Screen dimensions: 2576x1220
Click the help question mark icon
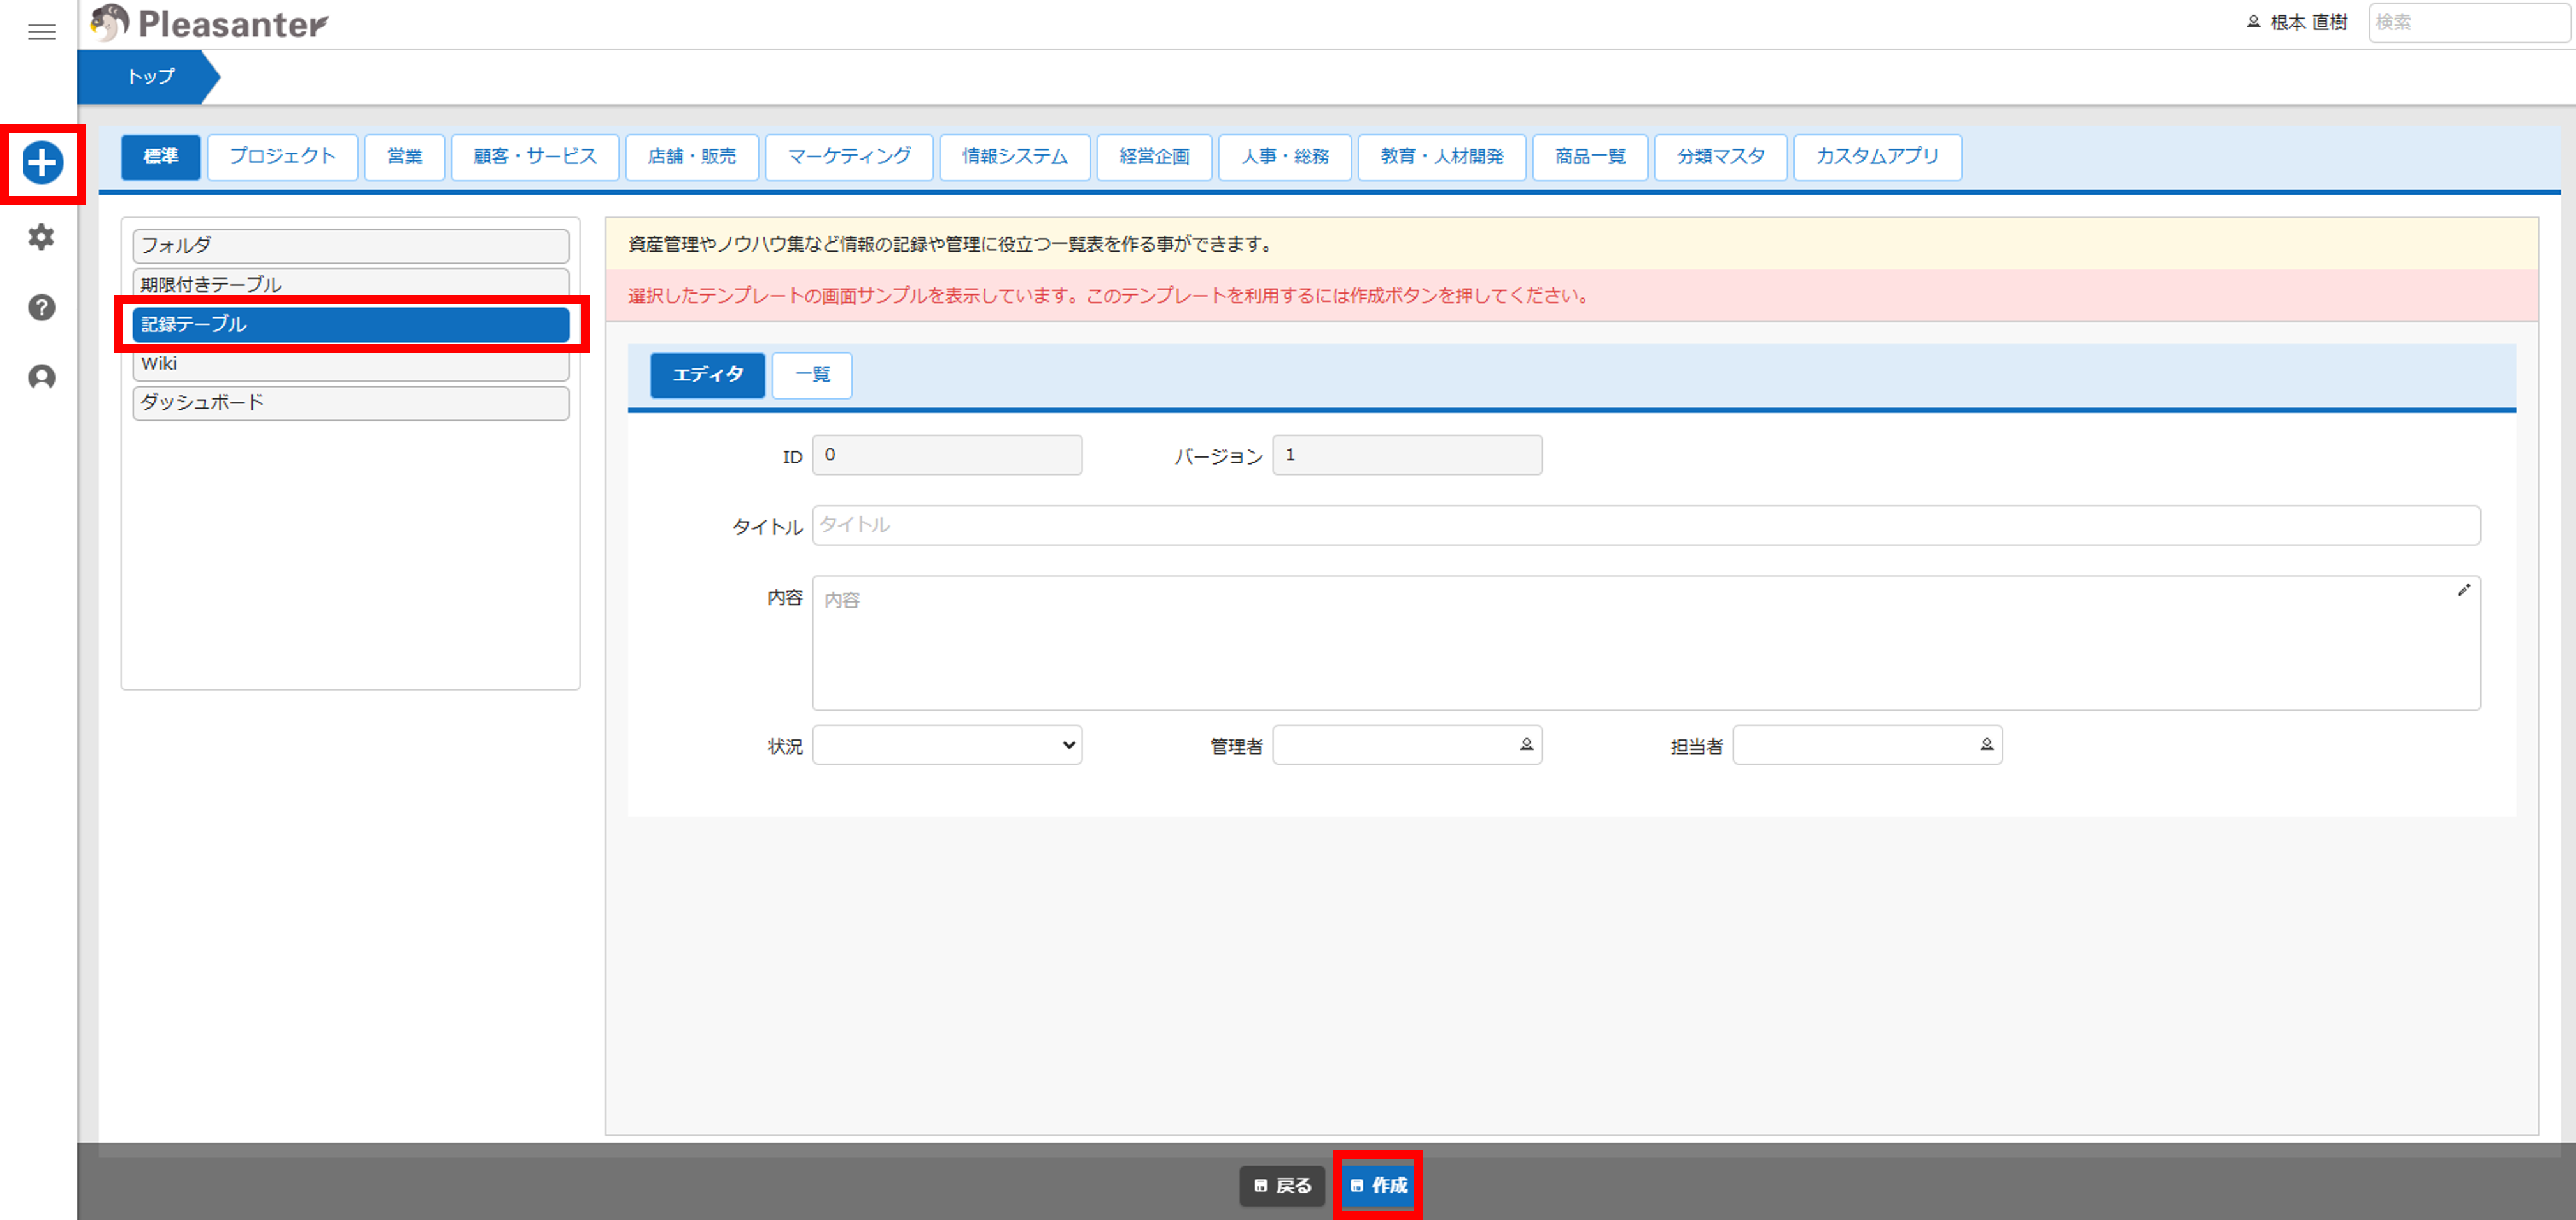tap(41, 307)
